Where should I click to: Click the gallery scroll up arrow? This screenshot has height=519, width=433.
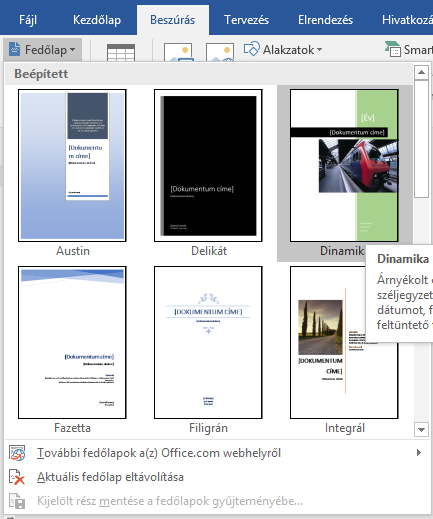click(x=421, y=72)
